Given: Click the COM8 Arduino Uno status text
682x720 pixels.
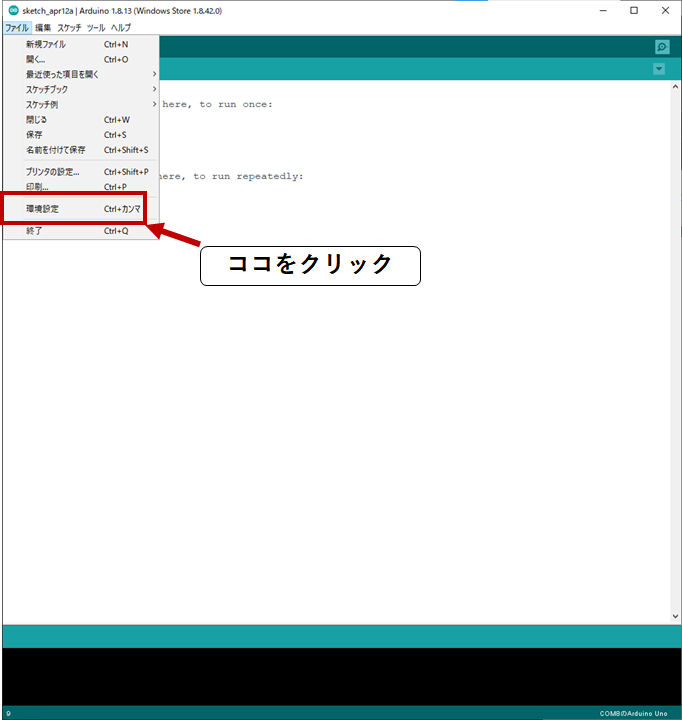Looking at the screenshot, I should pos(633,713).
